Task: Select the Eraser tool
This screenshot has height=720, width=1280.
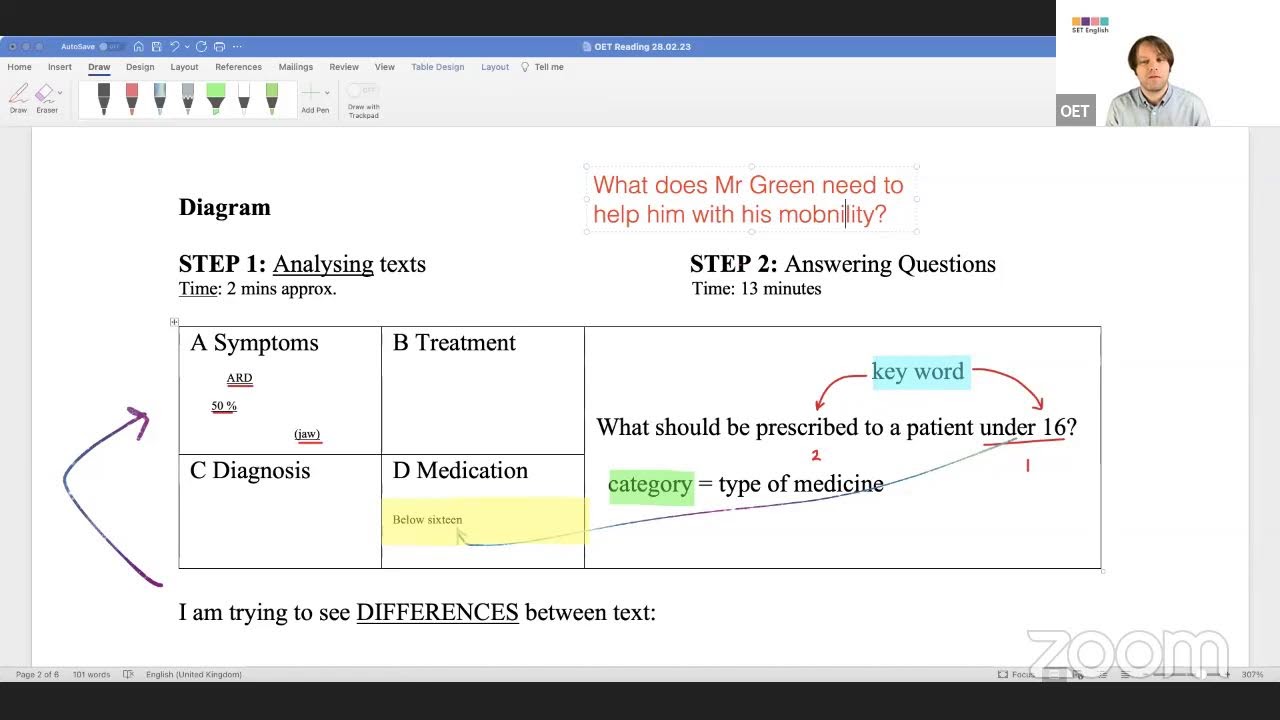Action: [x=45, y=98]
